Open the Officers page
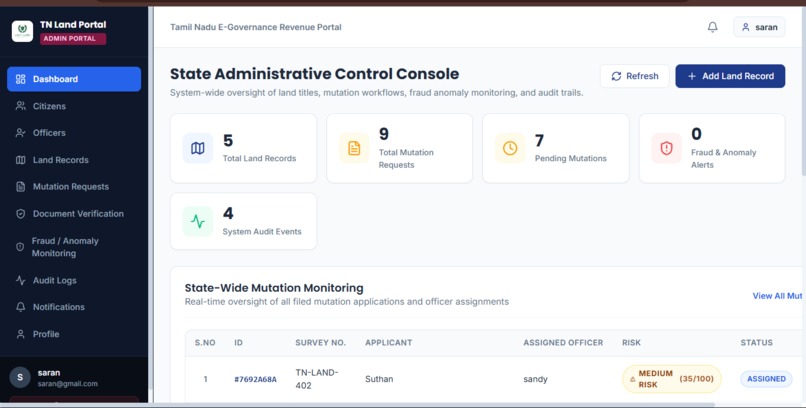Image resolution: width=806 pixels, height=408 pixels. click(x=74, y=133)
